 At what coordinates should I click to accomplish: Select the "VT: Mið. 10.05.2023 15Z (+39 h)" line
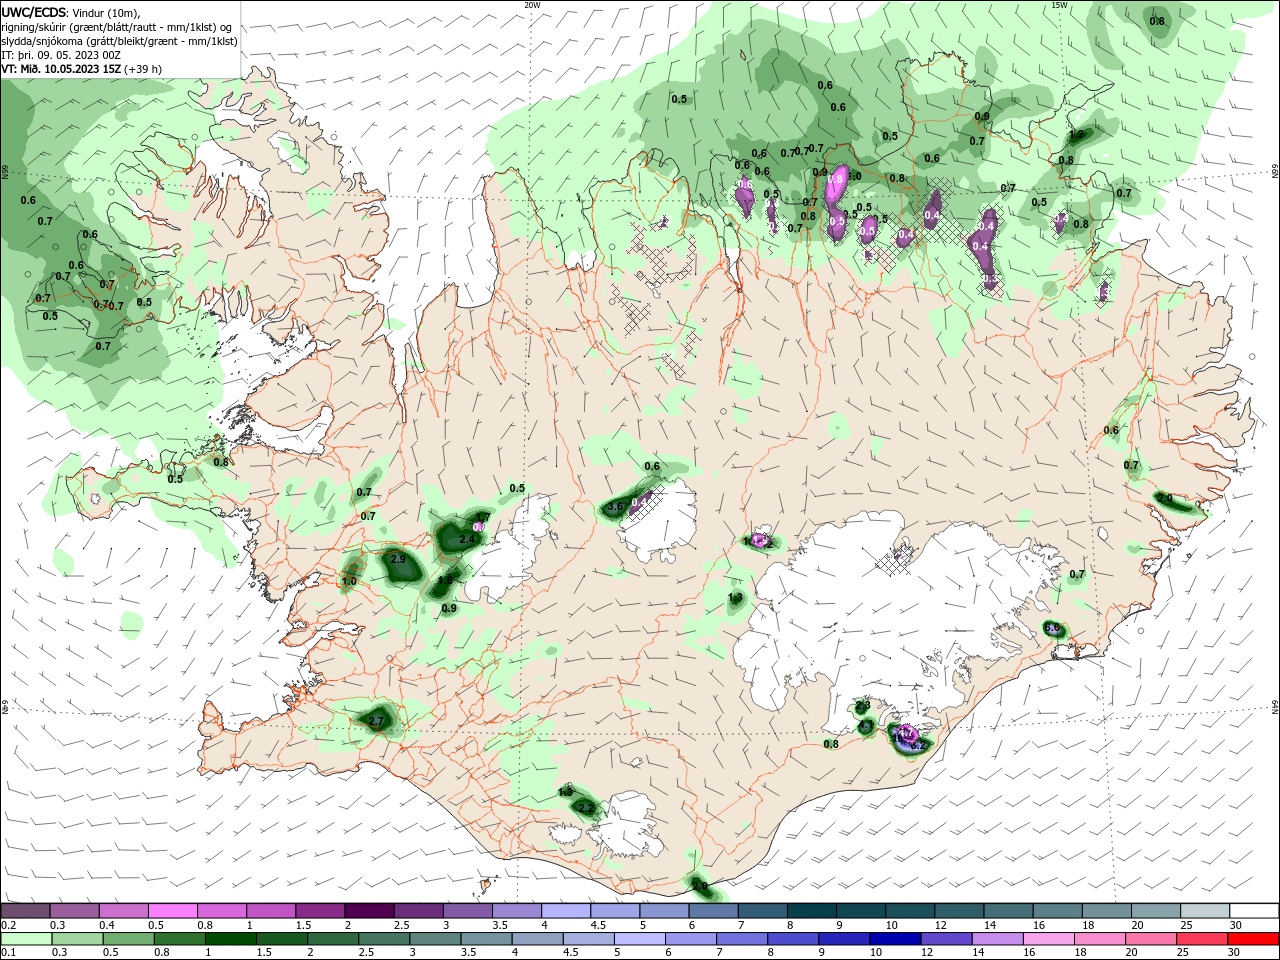[x=82, y=69]
